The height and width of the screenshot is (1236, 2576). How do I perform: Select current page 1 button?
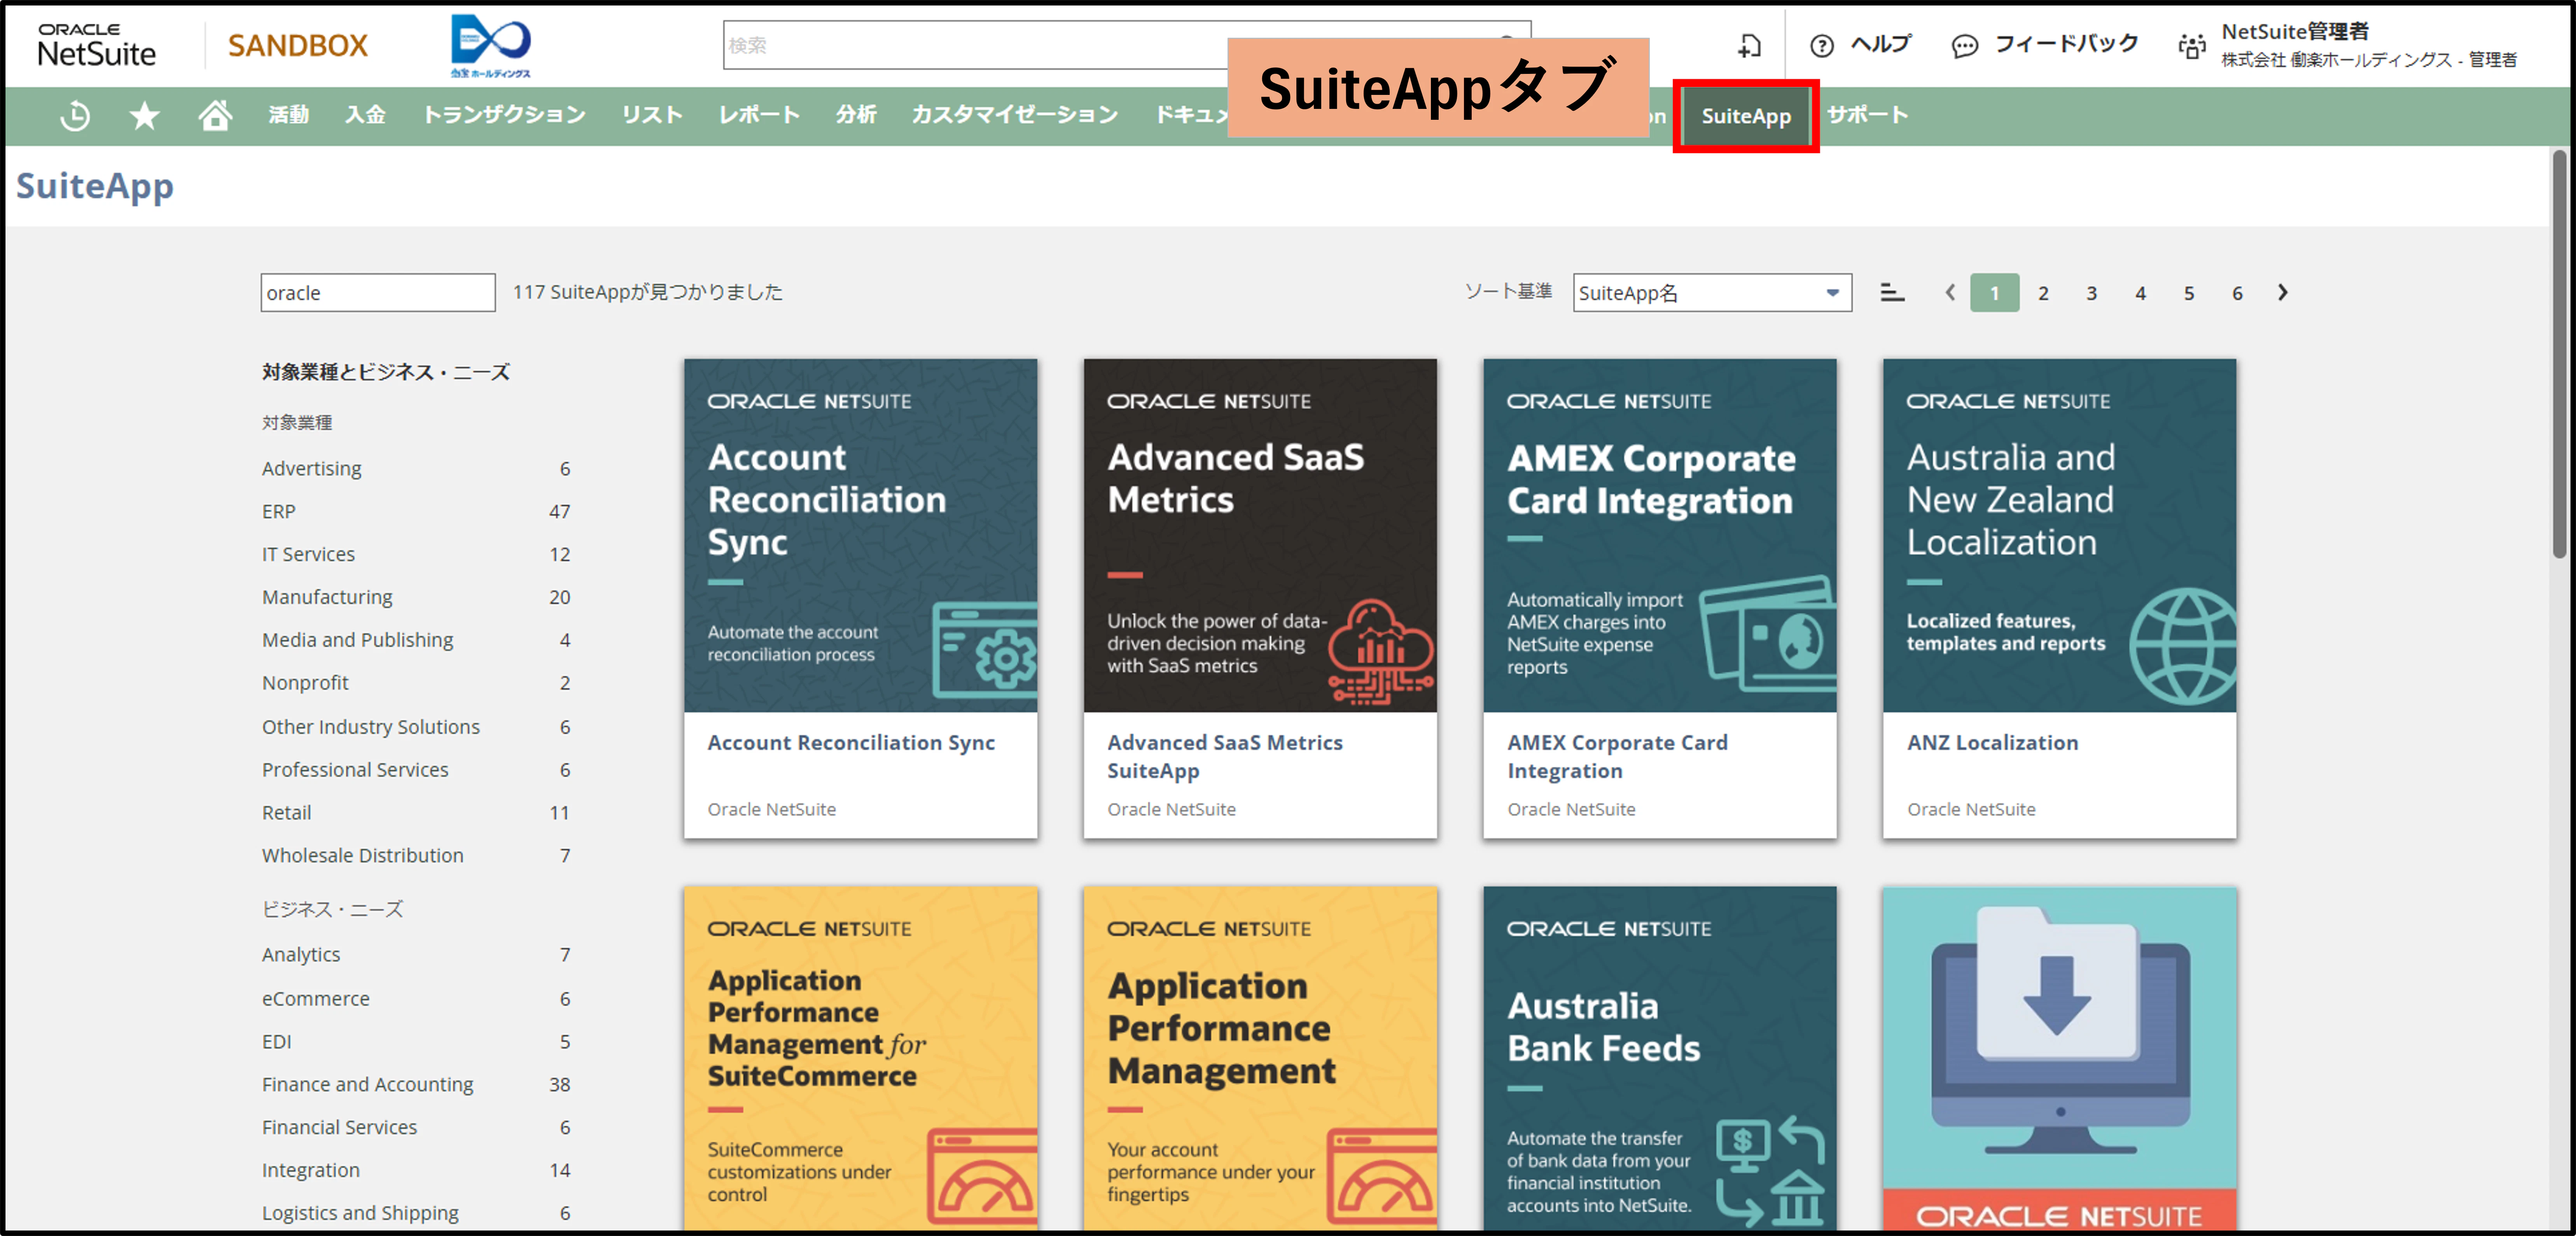(1995, 293)
